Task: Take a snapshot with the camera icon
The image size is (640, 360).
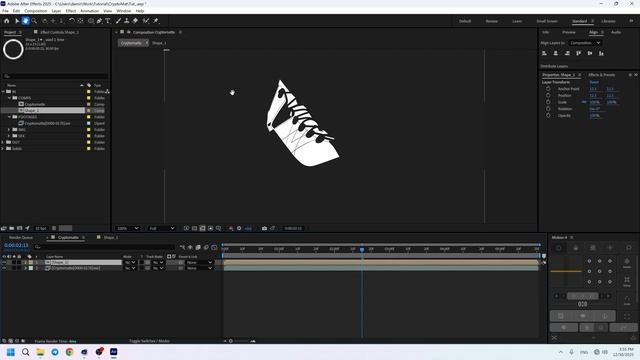Action: [264, 228]
